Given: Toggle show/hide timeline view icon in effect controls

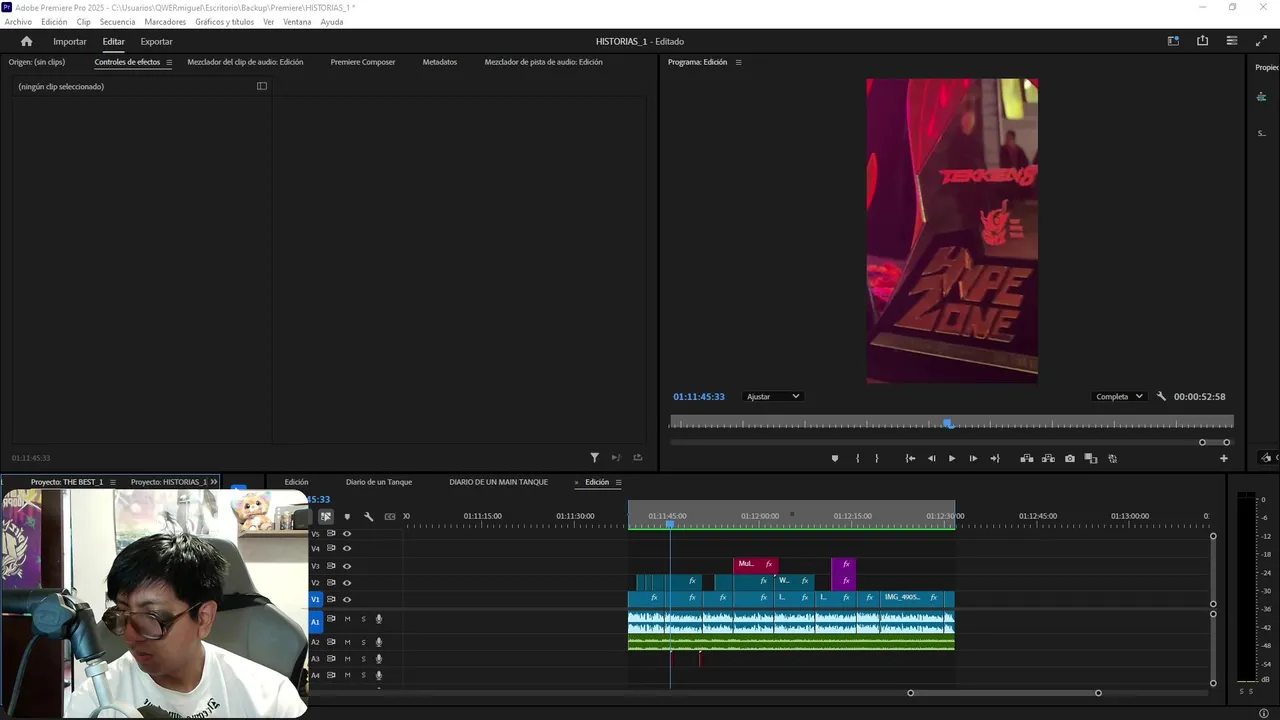Looking at the screenshot, I should 262,86.
